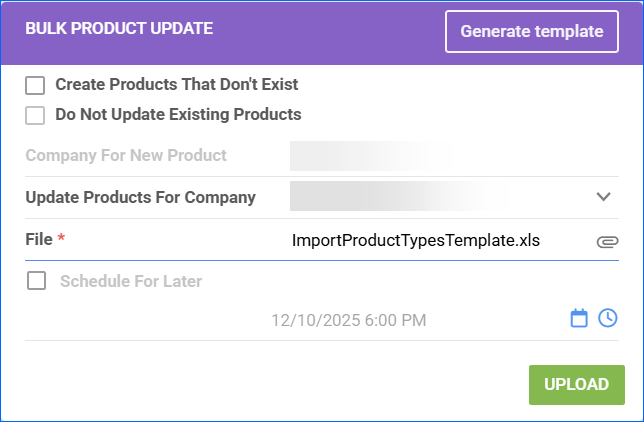Viewport: 644px width, 422px height.
Task: Click the Company For New Product label
Action: pyautogui.click(x=126, y=156)
